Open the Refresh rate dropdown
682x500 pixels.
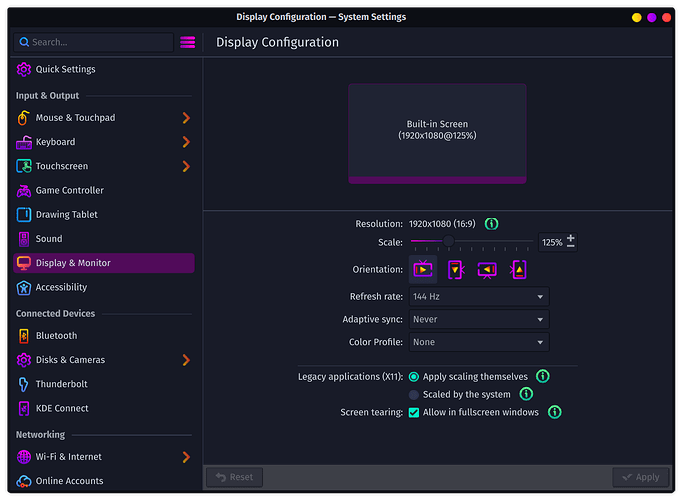[479, 297]
